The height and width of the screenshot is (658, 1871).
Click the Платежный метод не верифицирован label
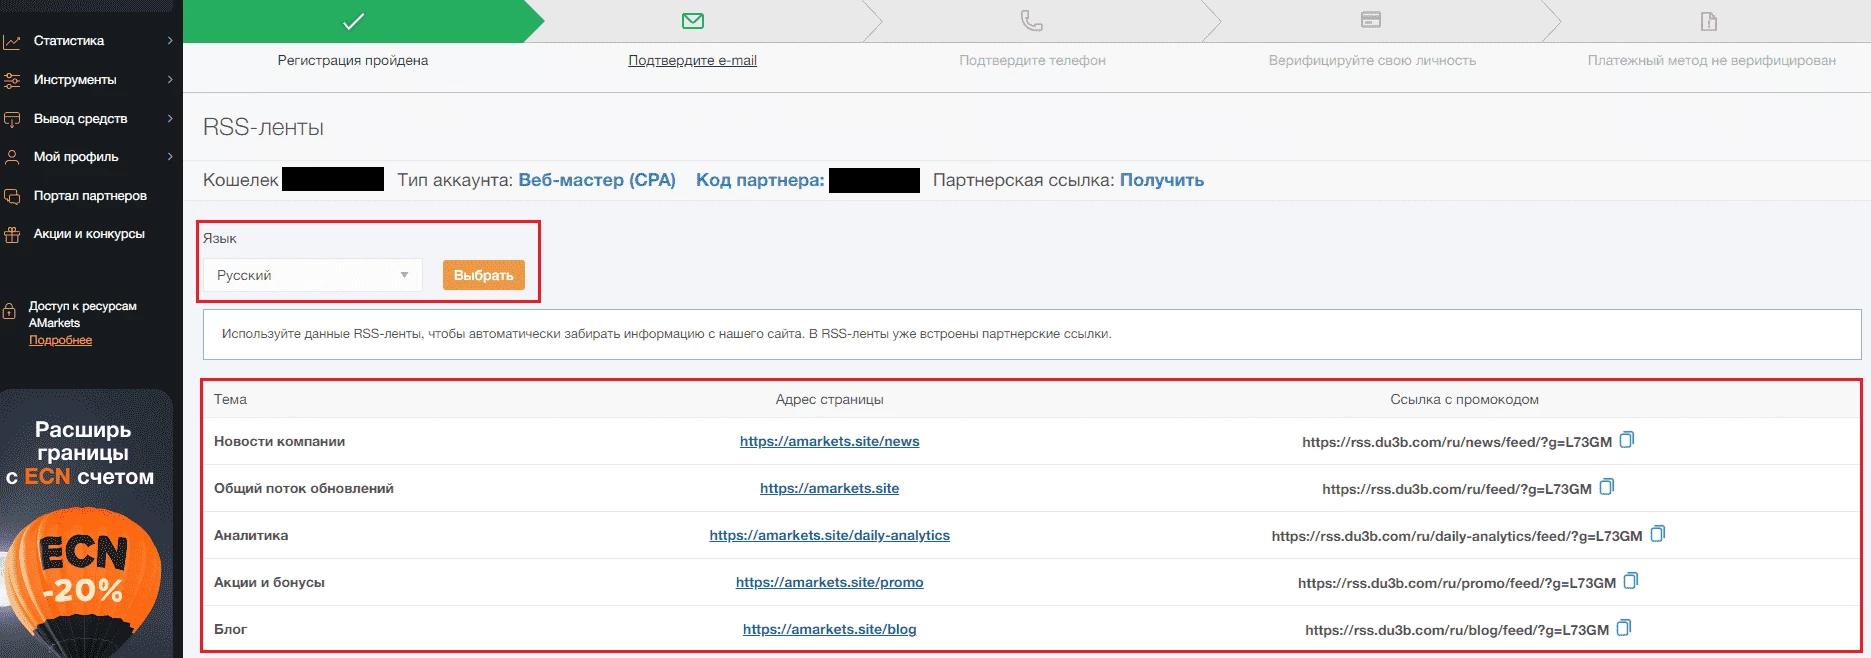(1712, 60)
